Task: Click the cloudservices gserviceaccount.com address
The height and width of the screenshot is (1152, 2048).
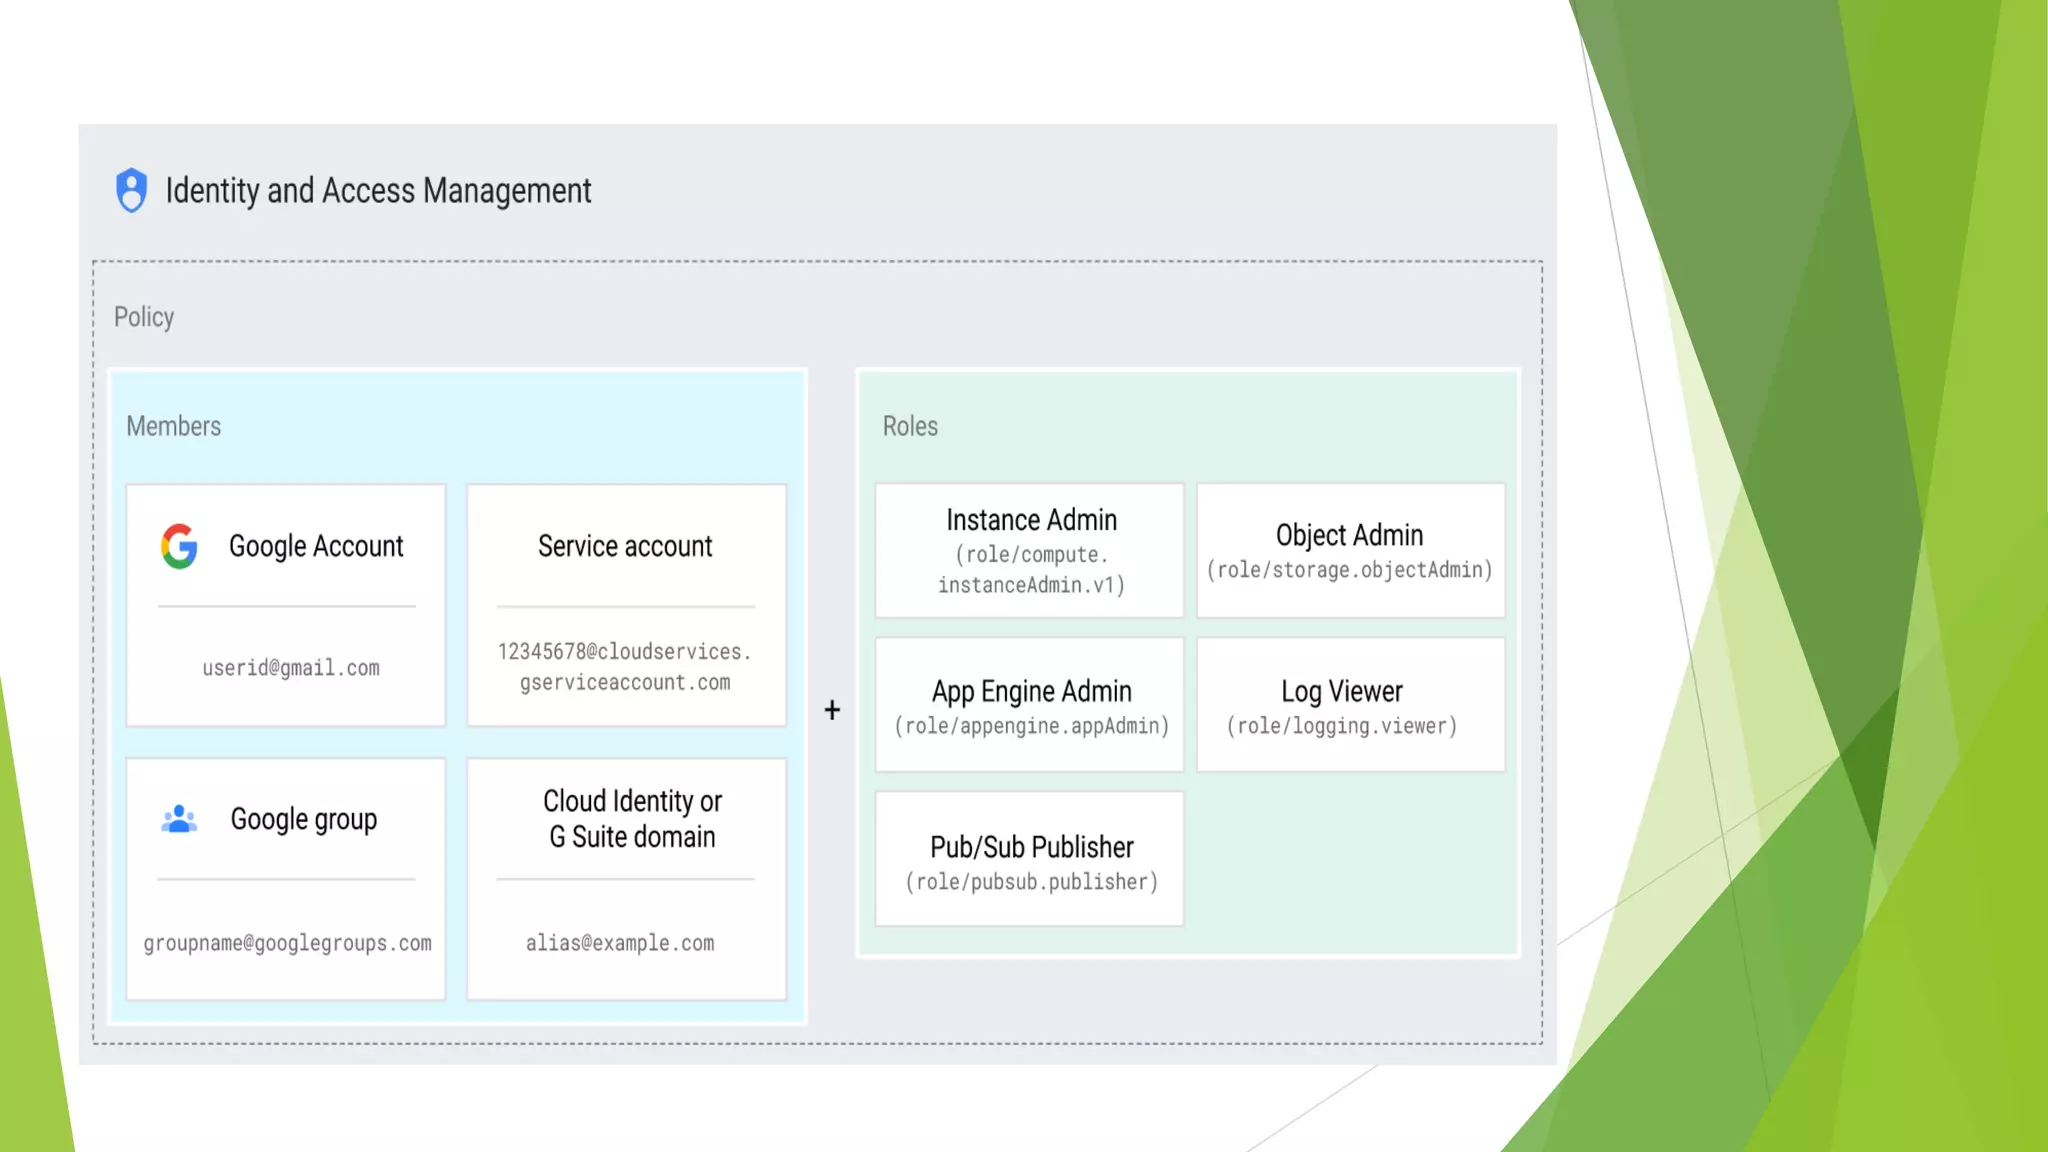Action: (x=625, y=667)
